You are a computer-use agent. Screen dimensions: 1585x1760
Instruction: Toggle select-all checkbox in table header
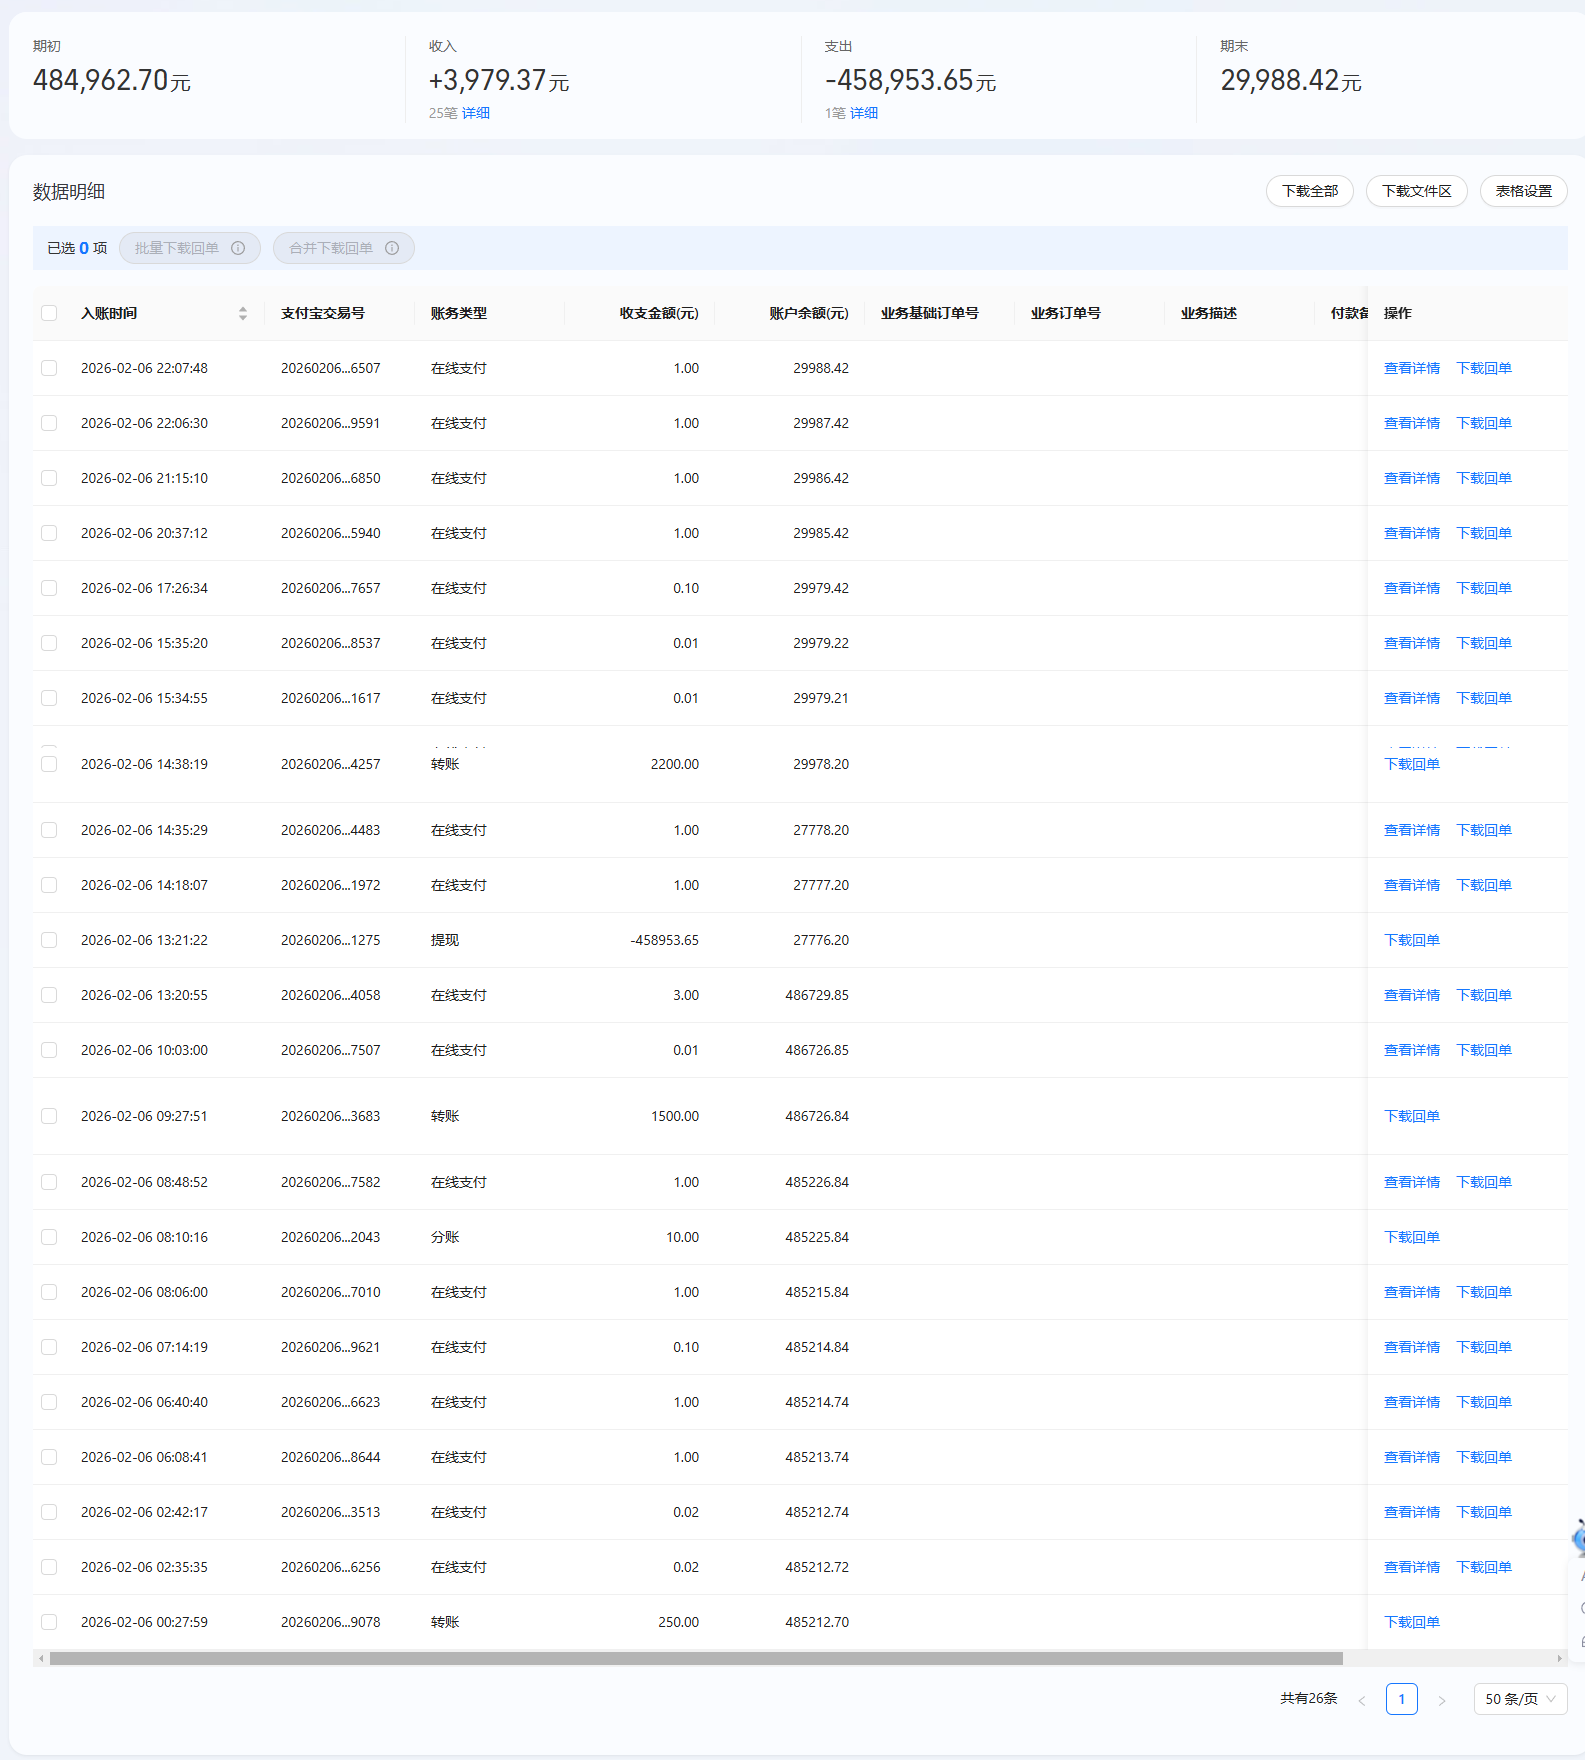point(49,313)
